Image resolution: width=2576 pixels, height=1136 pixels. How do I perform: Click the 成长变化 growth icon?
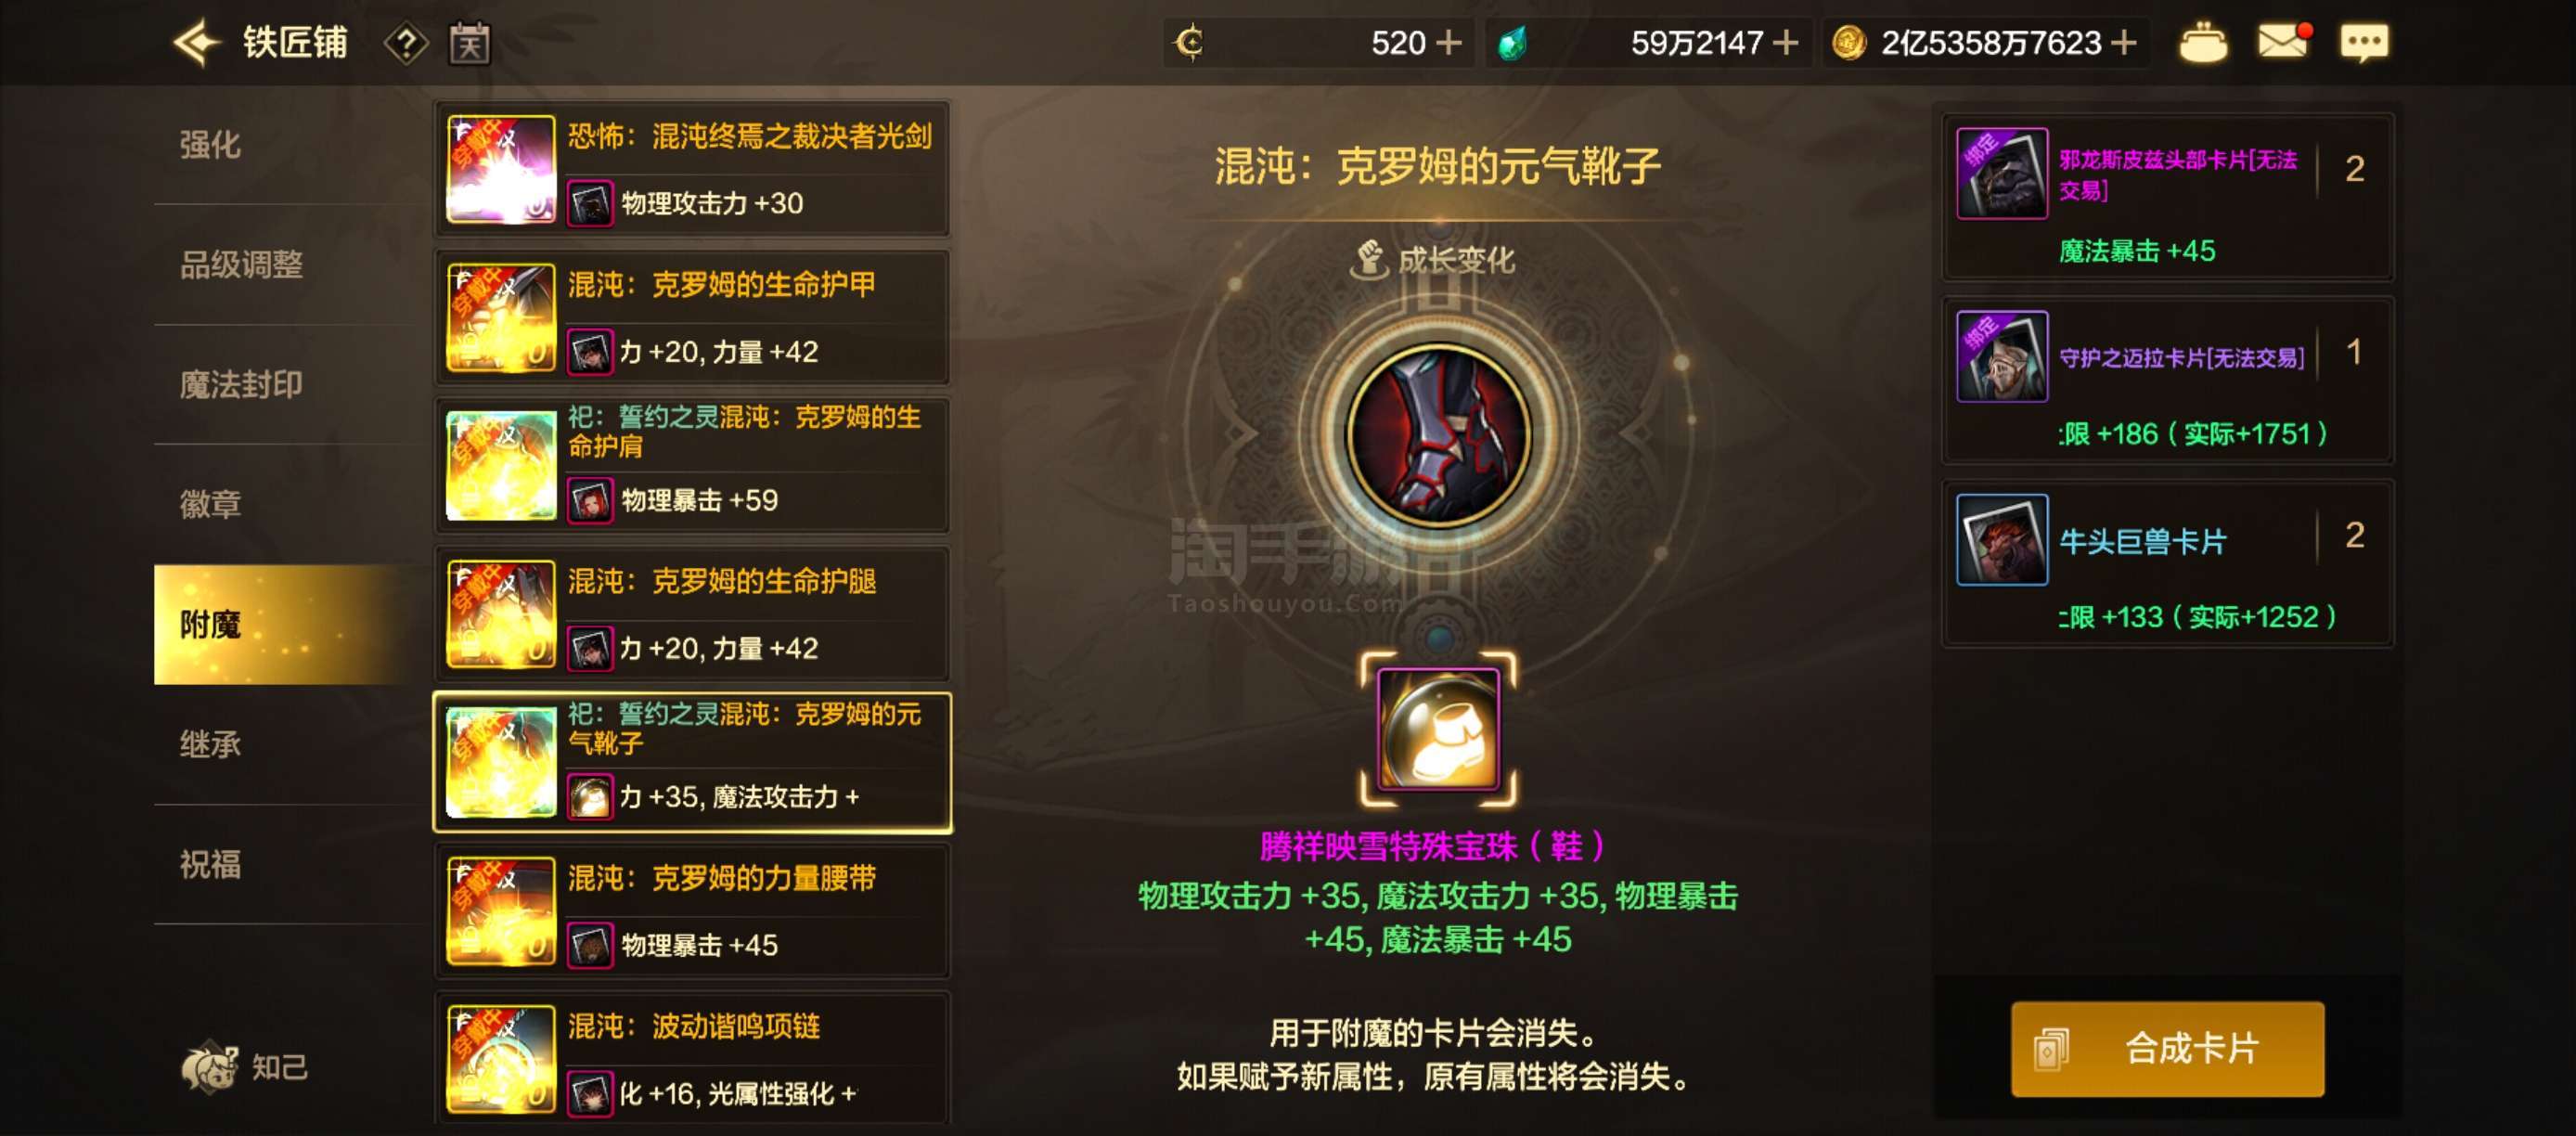[1368, 260]
